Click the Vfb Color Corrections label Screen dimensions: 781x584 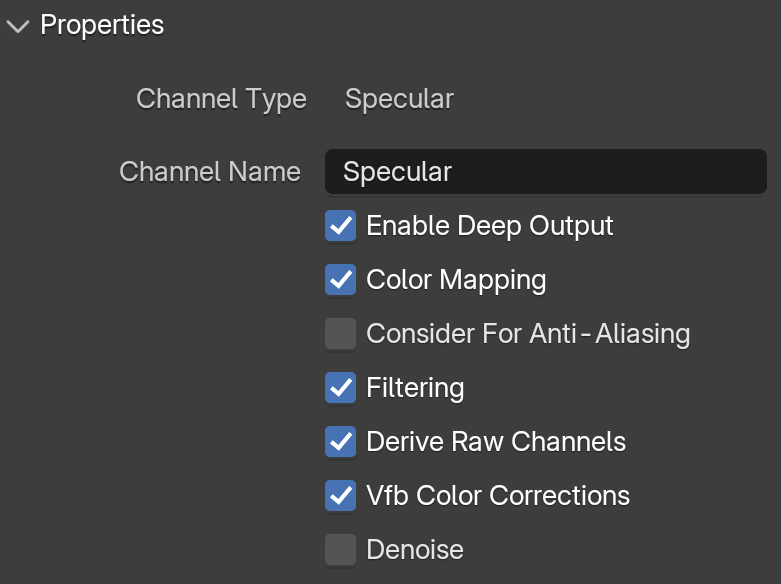click(498, 495)
